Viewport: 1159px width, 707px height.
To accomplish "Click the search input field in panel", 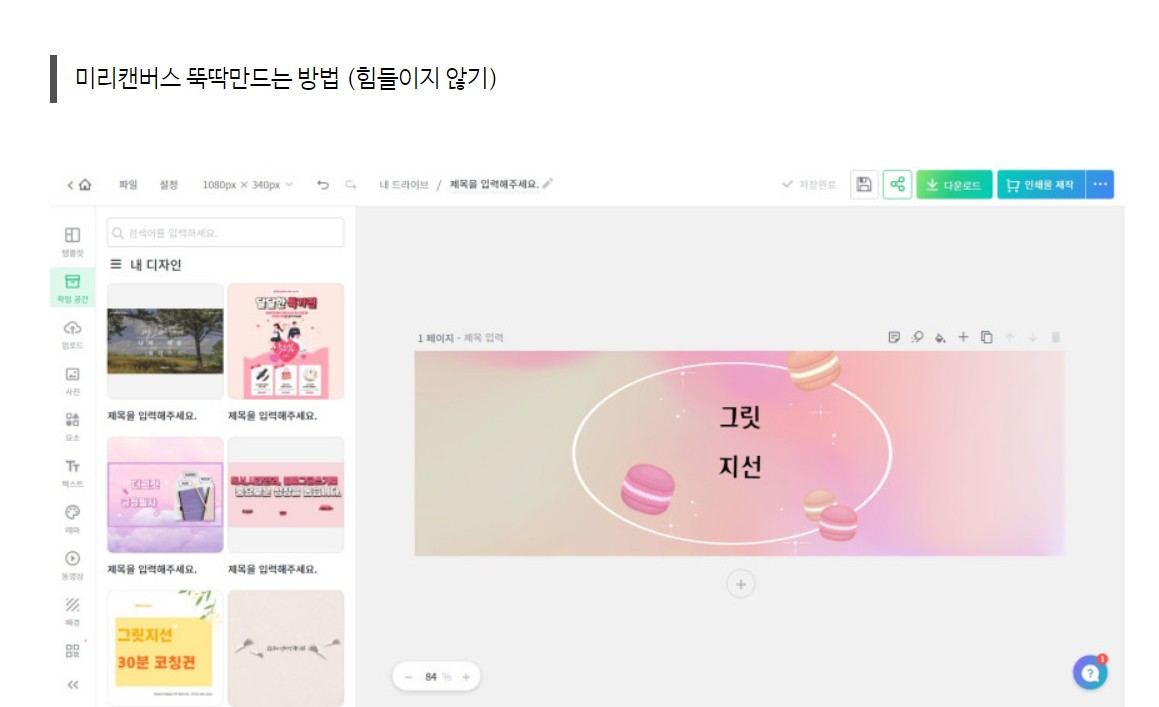I will click(225, 232).
